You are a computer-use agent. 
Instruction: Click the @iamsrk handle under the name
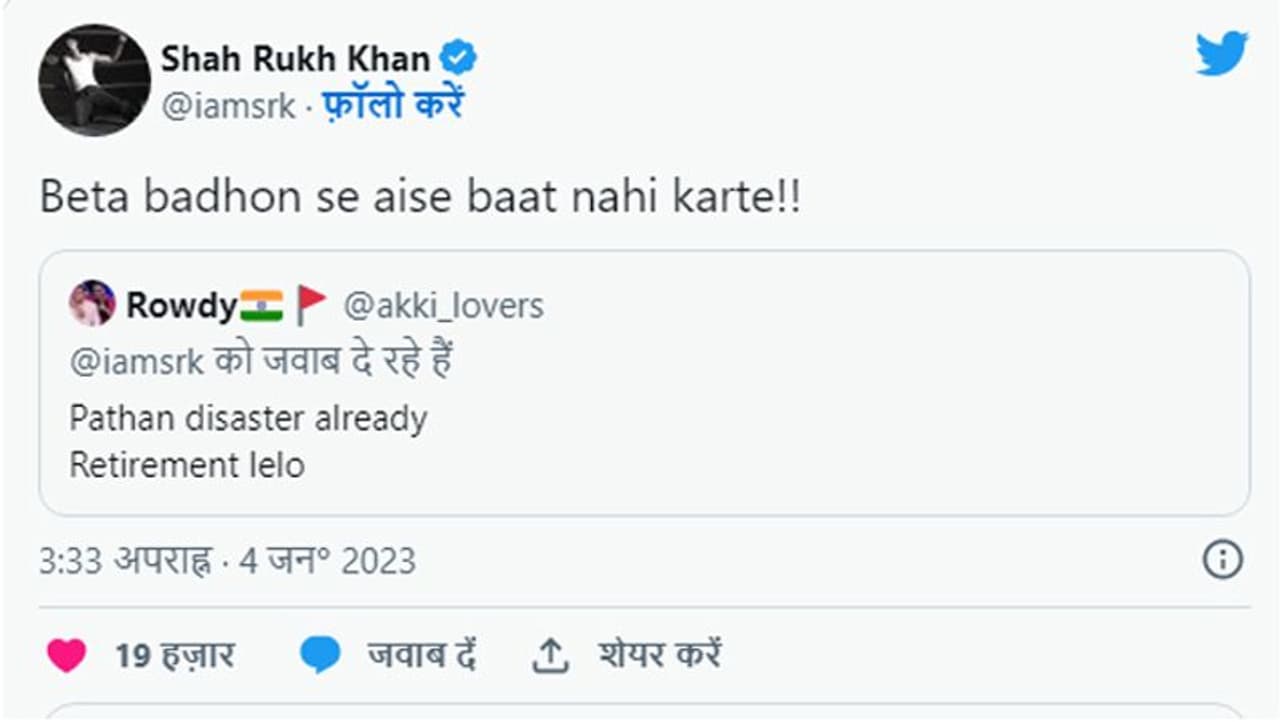[x=229, y=106]
